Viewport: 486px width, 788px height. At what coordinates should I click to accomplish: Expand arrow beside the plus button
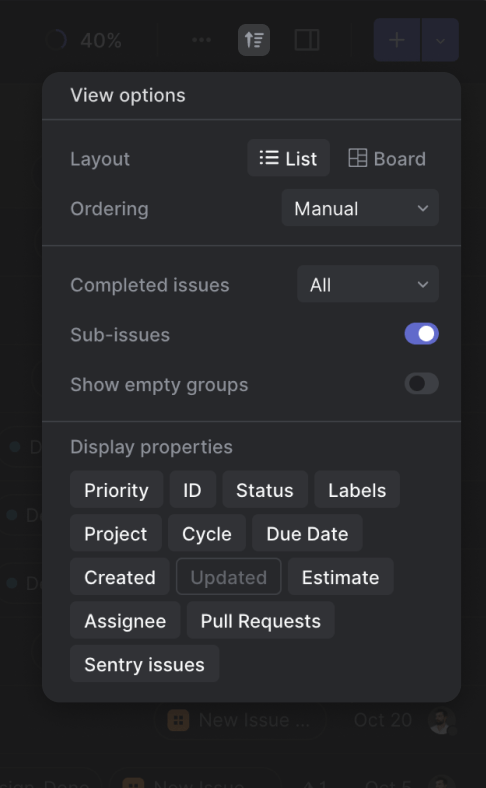click(x=440, y=40)
